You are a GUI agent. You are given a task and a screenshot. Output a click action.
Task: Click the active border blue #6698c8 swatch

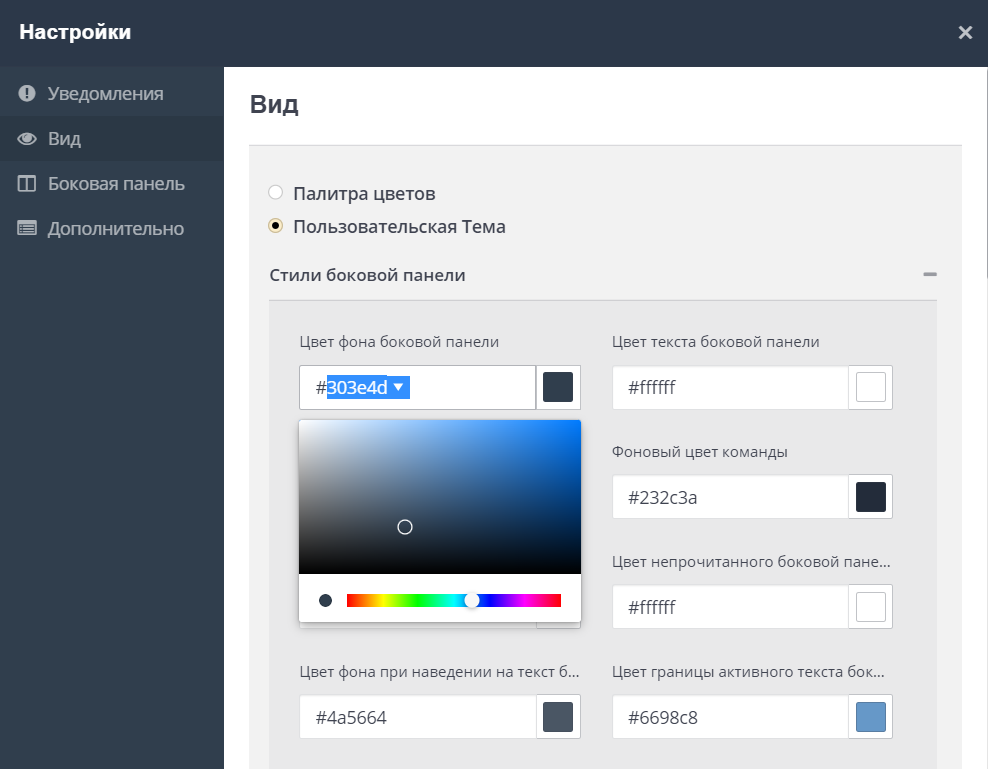click(871, 717)
